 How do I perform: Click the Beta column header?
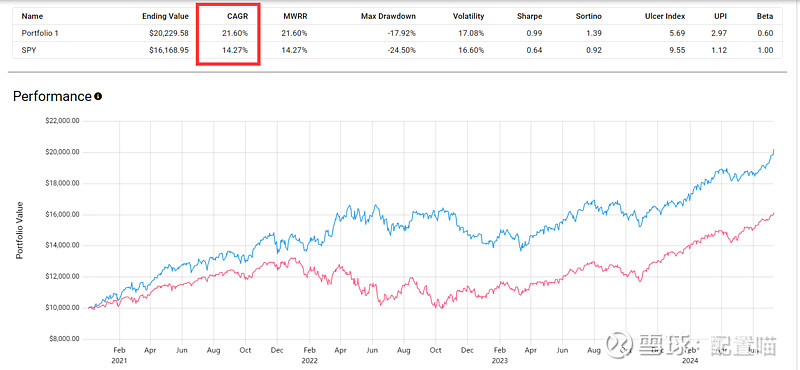click(765, 16)
